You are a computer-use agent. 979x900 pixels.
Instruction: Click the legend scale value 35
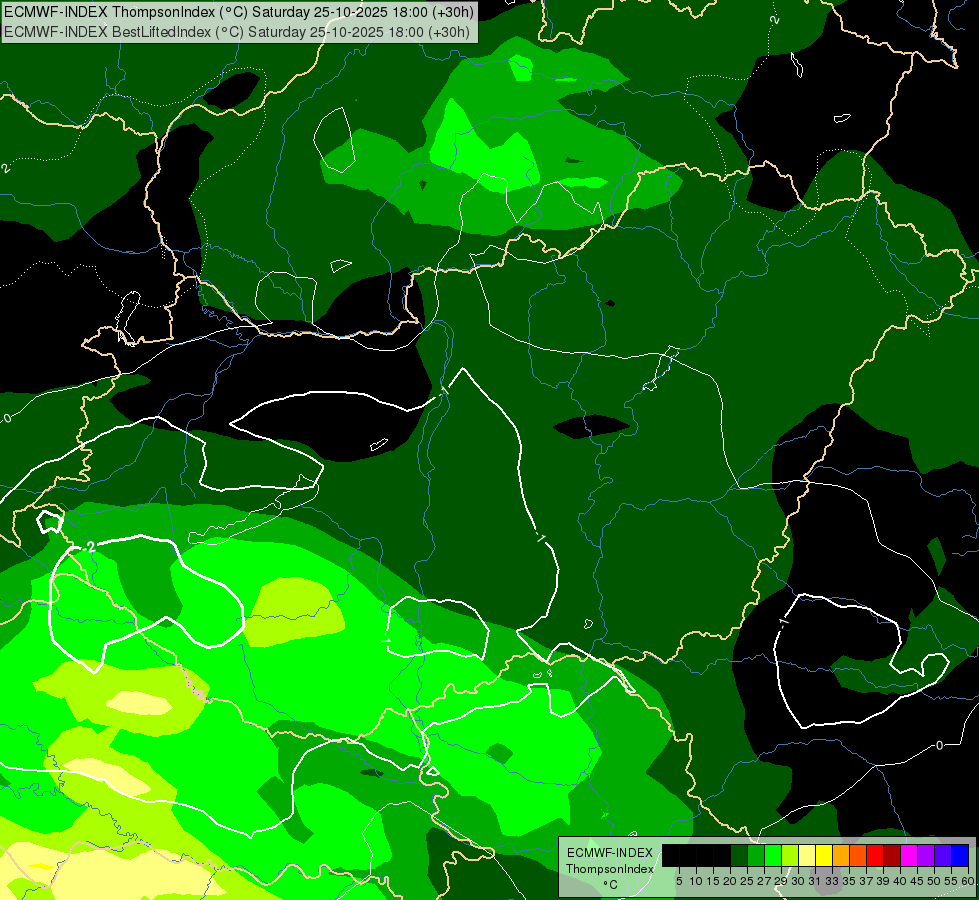tap(850, 881)
